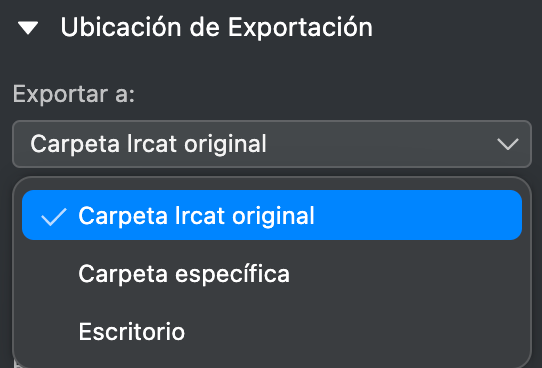
Task: Click the checkmark beside Carpeta lrcat original
Action: 54,217
